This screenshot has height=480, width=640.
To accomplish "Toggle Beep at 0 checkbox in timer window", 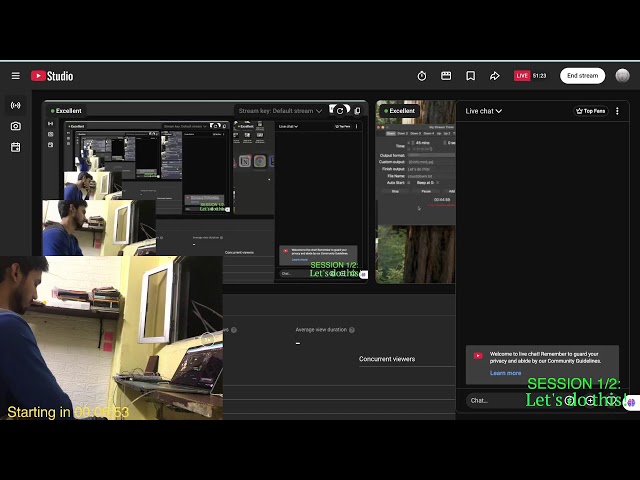I will [x=438, y=183].
